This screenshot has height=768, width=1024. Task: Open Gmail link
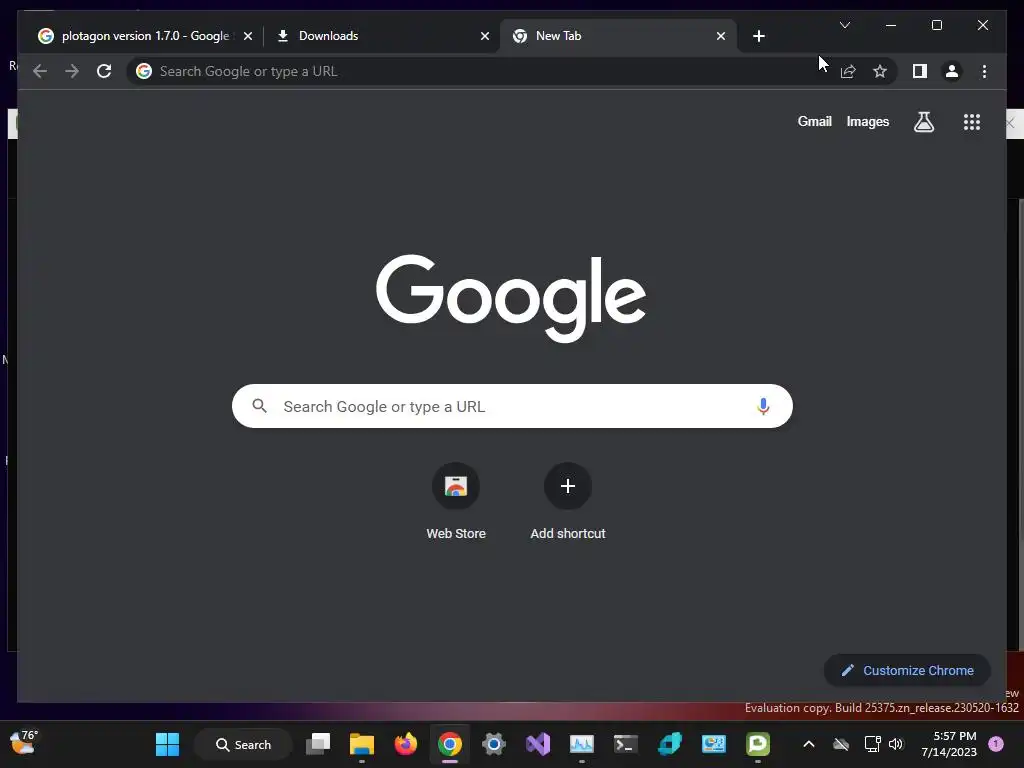click(x=814, y=121)
